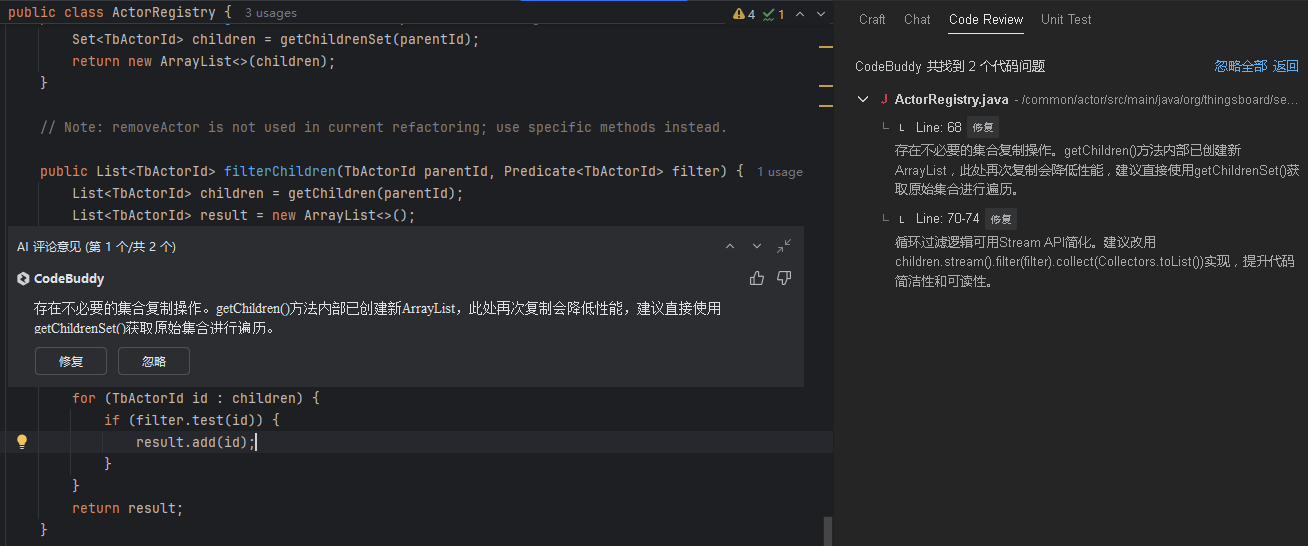Click the thumbs down icon on CodeBuddy comment
The height and width of the screenshot is (546, 1308).
pos(784,278)
